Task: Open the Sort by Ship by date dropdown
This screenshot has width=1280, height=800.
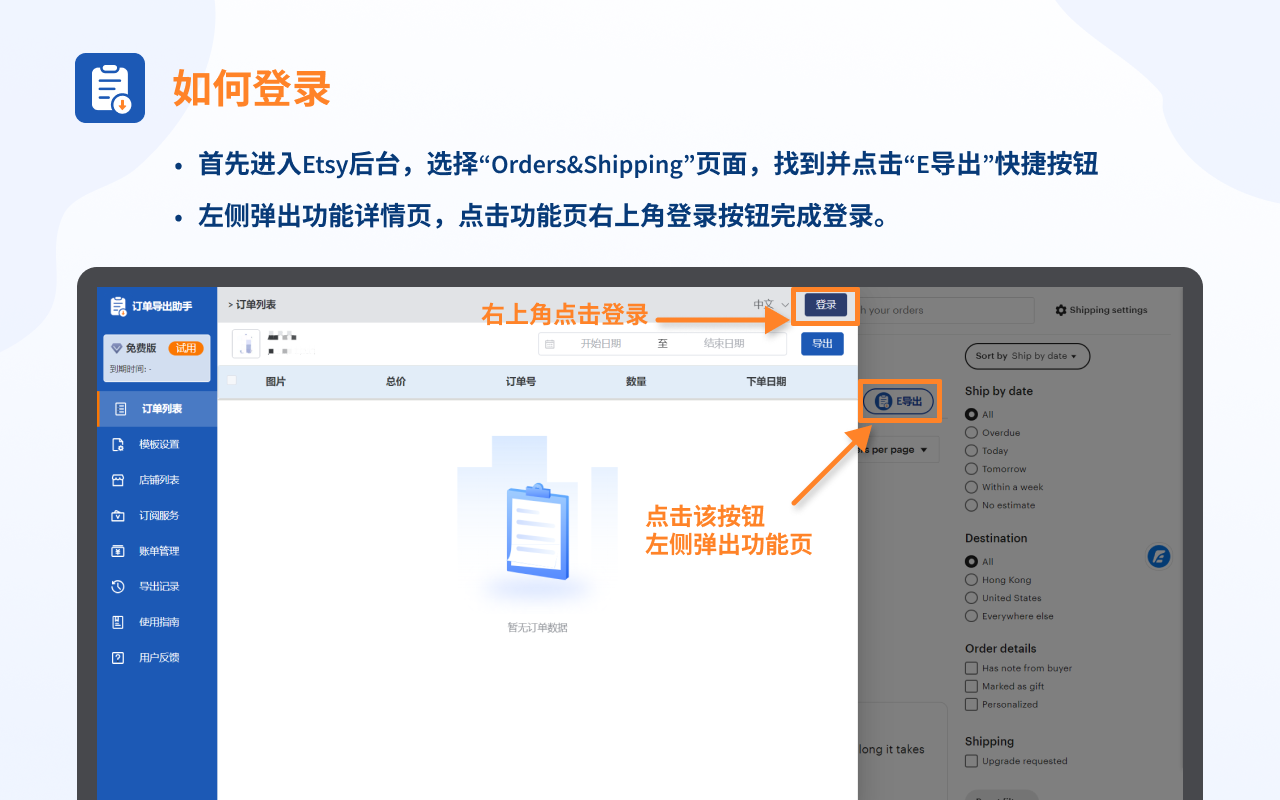Action: tap(1027, 356)
